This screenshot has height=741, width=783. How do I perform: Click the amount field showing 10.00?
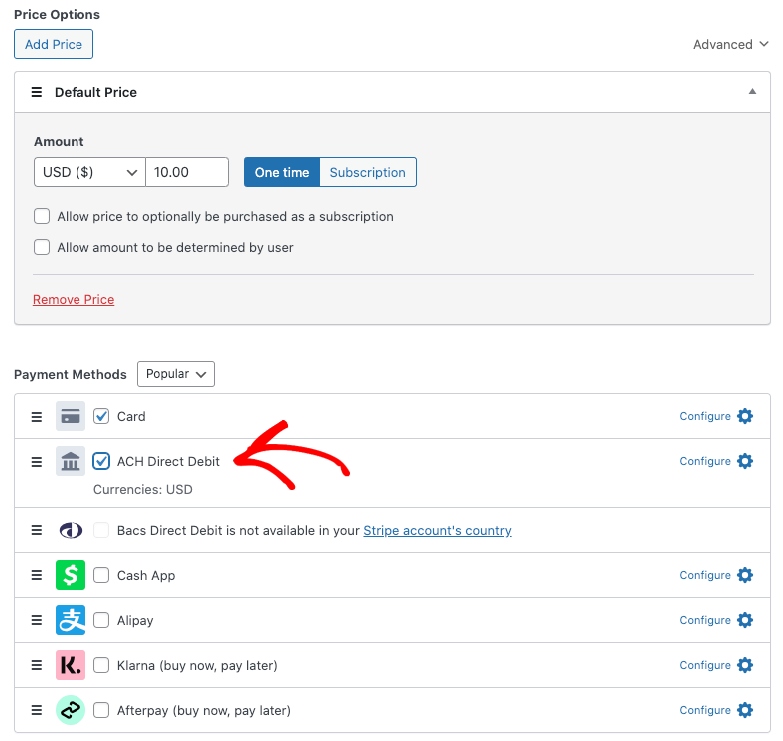point(187,172)
